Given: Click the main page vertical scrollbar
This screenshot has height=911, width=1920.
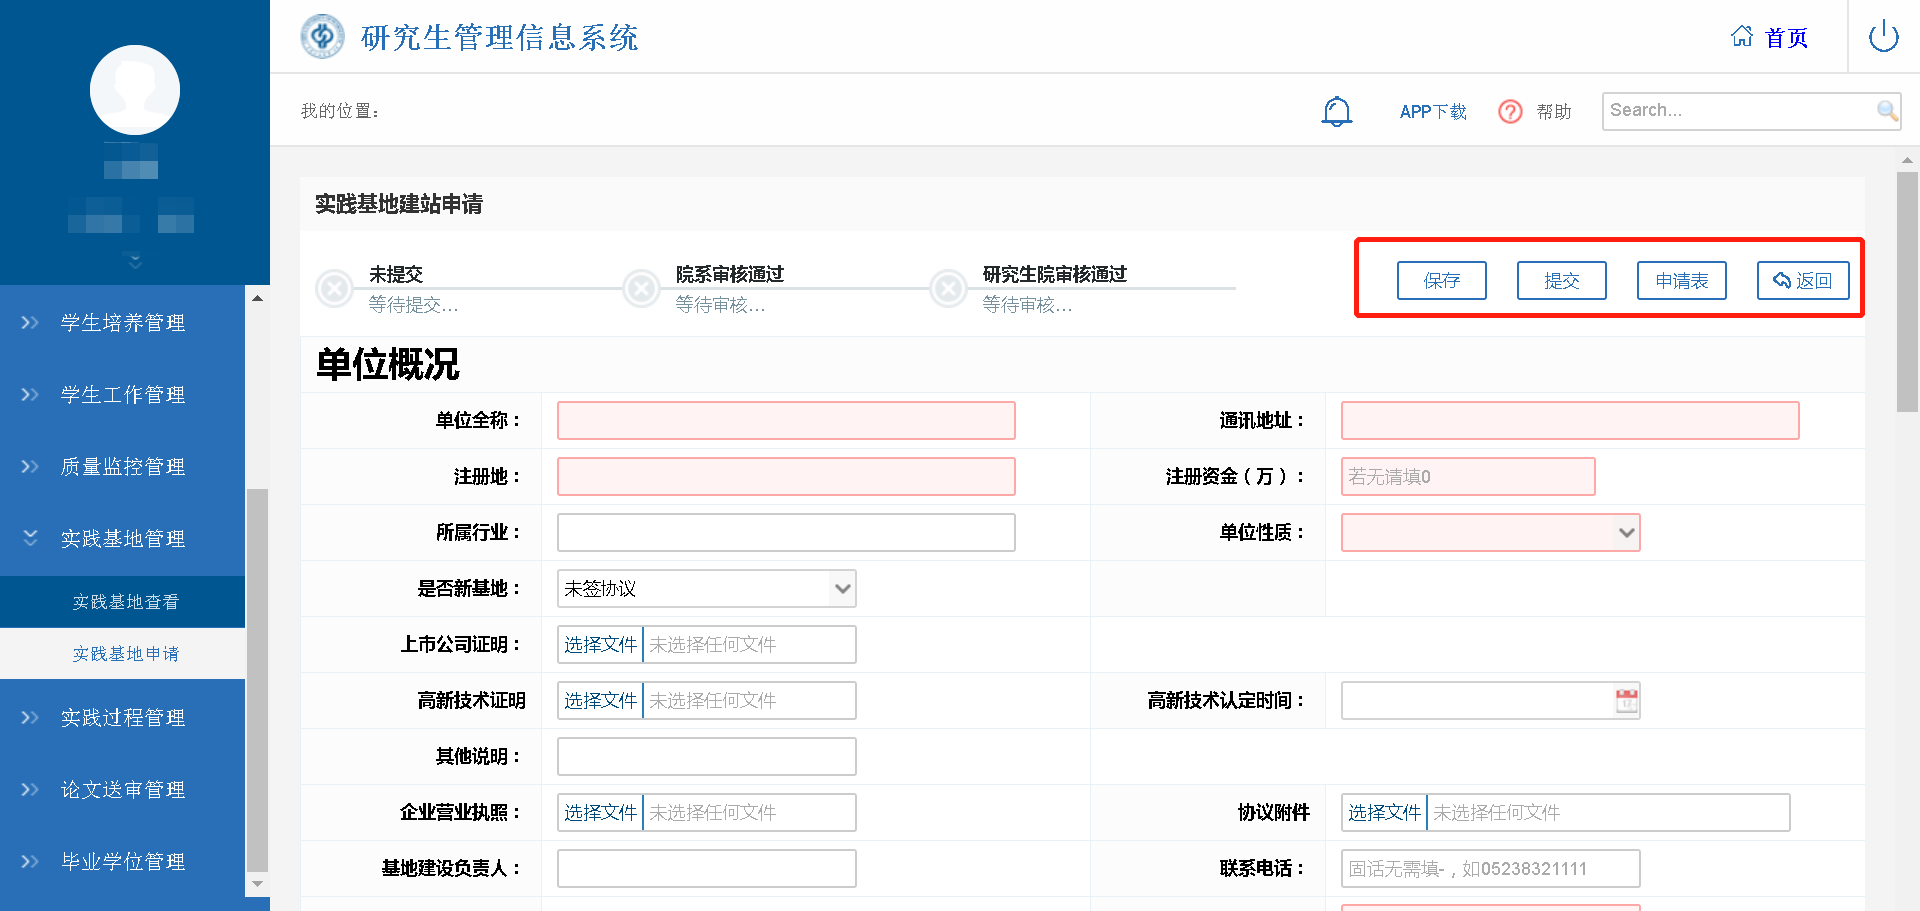Looking at the screenshot, I should tap(1907, 290).
